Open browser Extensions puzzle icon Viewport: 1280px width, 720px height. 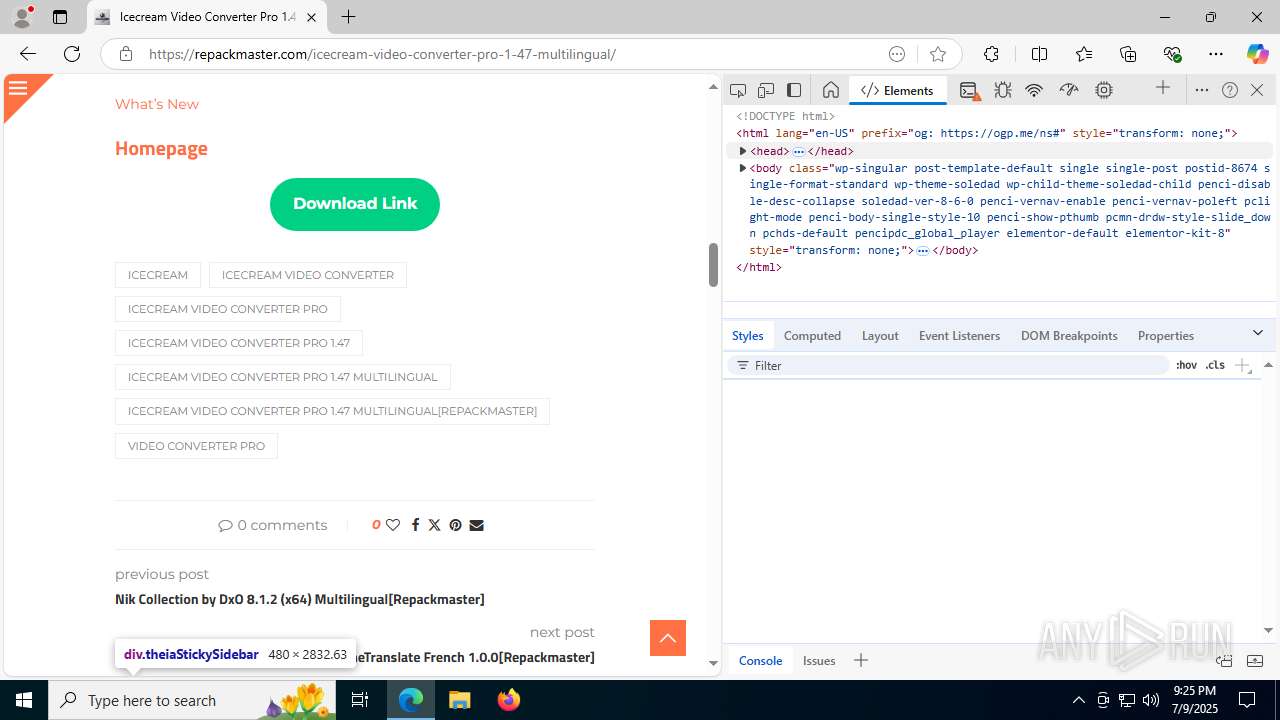[991, 54]
